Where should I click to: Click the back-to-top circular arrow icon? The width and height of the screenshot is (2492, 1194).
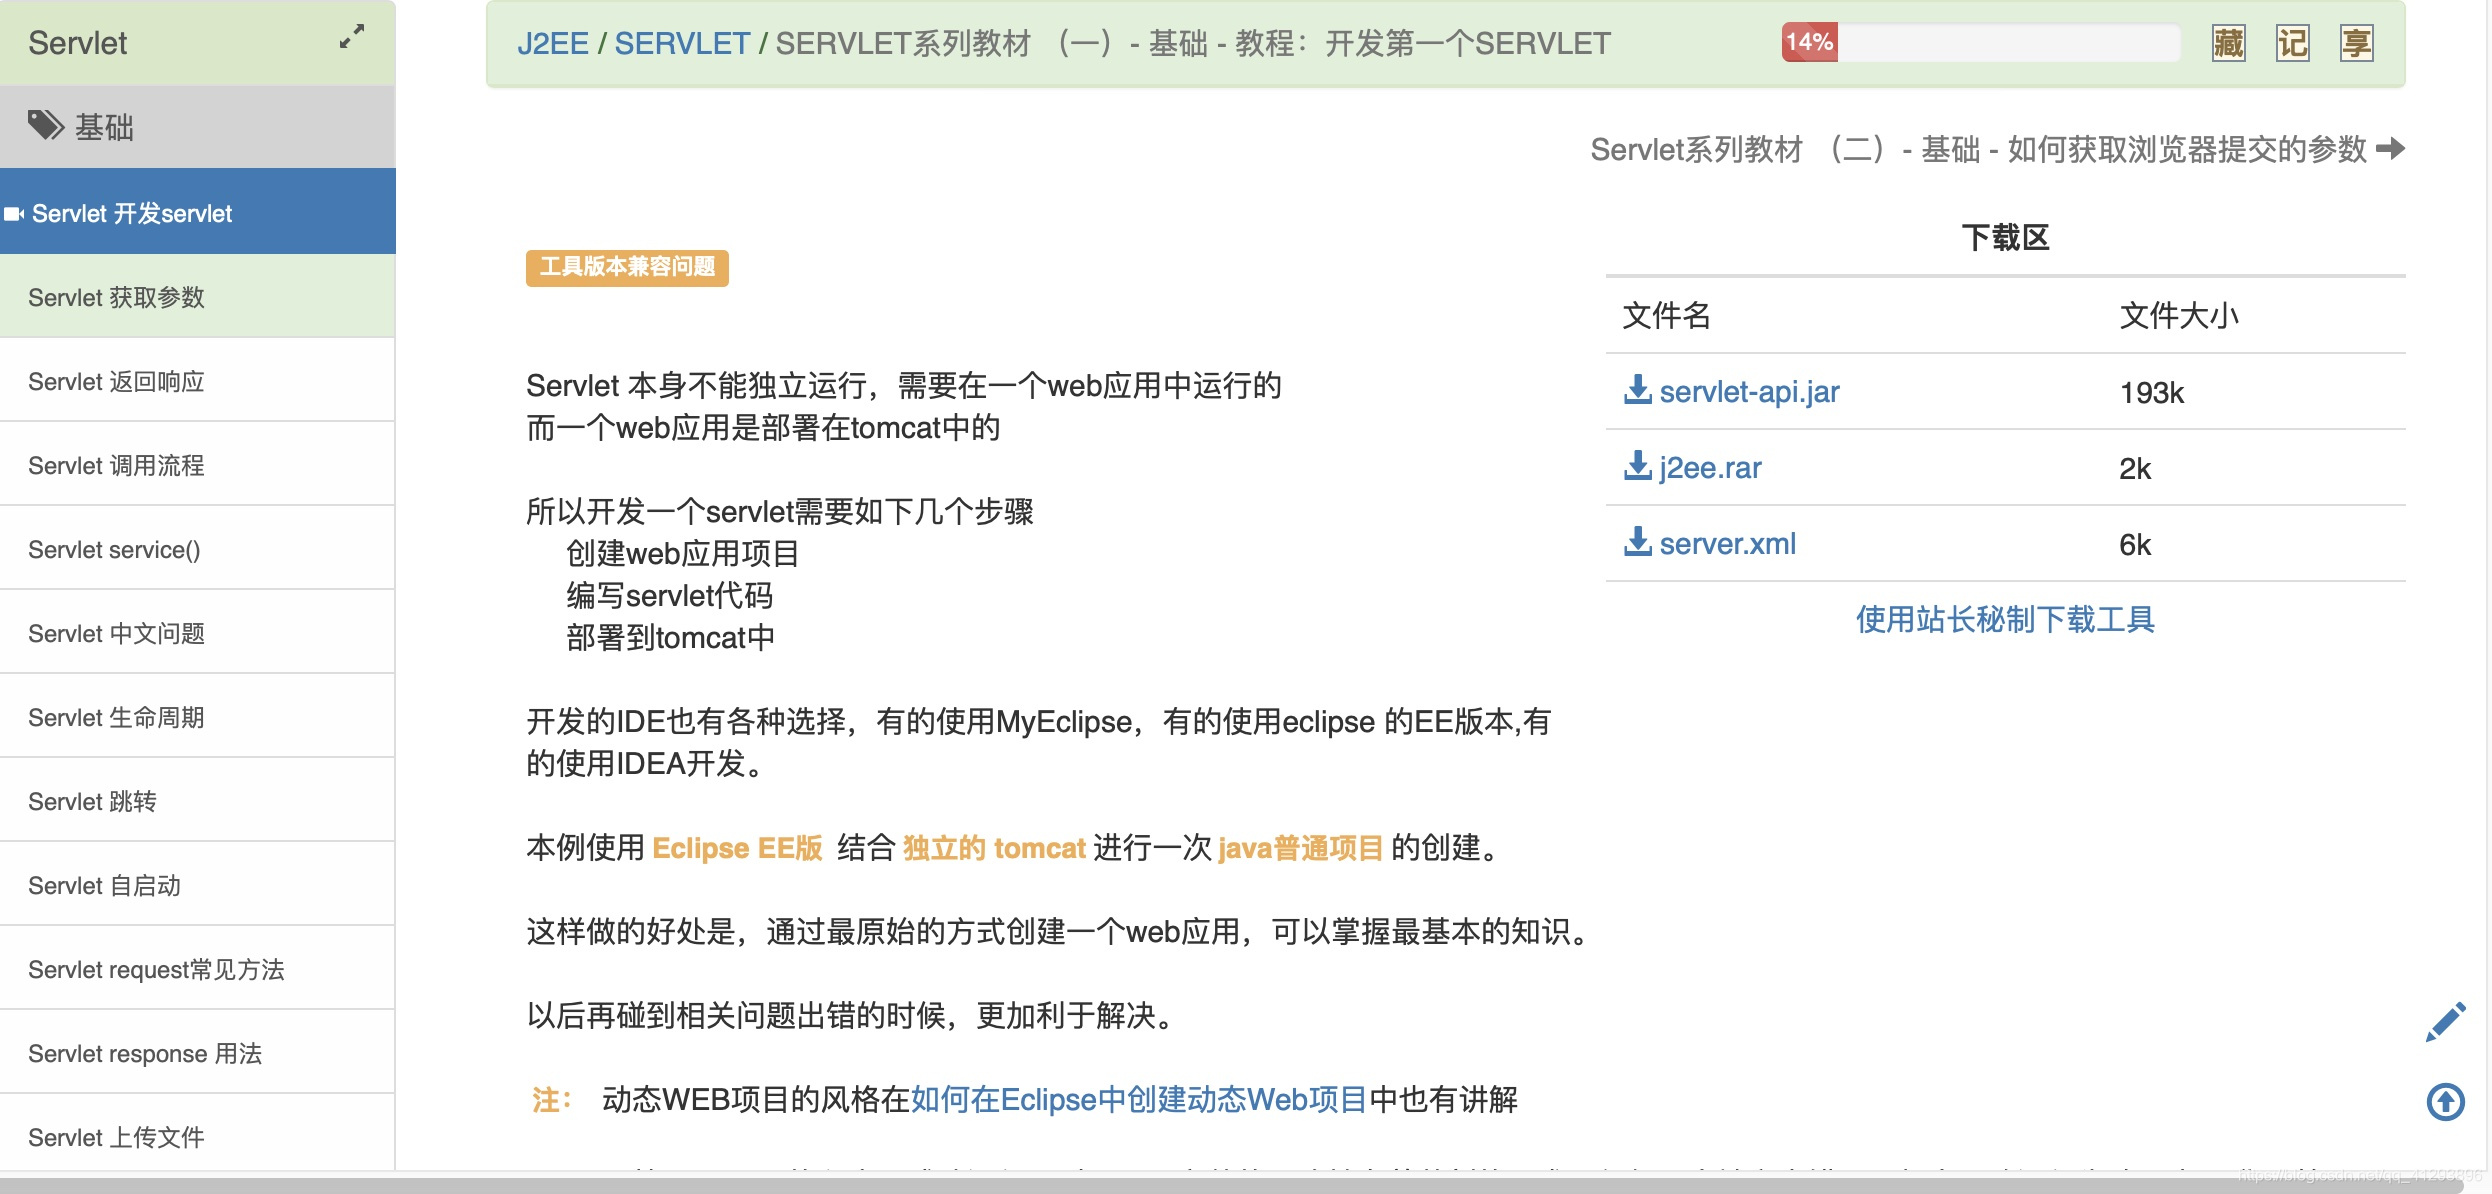pos(2446,1103)
